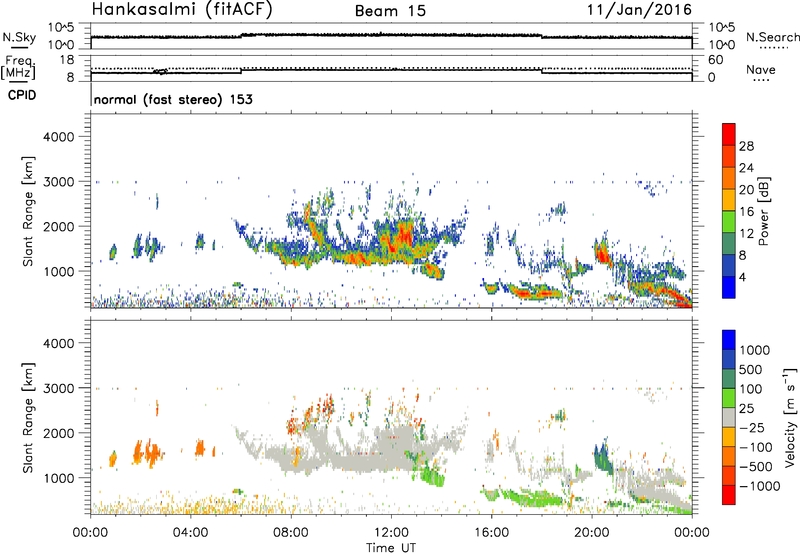Click the '08:00' time tick label

pyautogui.click(x=291, y=533)
